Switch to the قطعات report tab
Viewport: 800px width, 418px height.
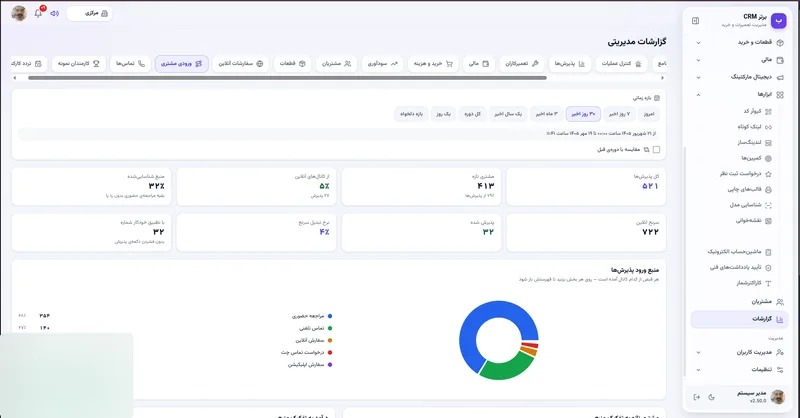click(x=292, y=64)
